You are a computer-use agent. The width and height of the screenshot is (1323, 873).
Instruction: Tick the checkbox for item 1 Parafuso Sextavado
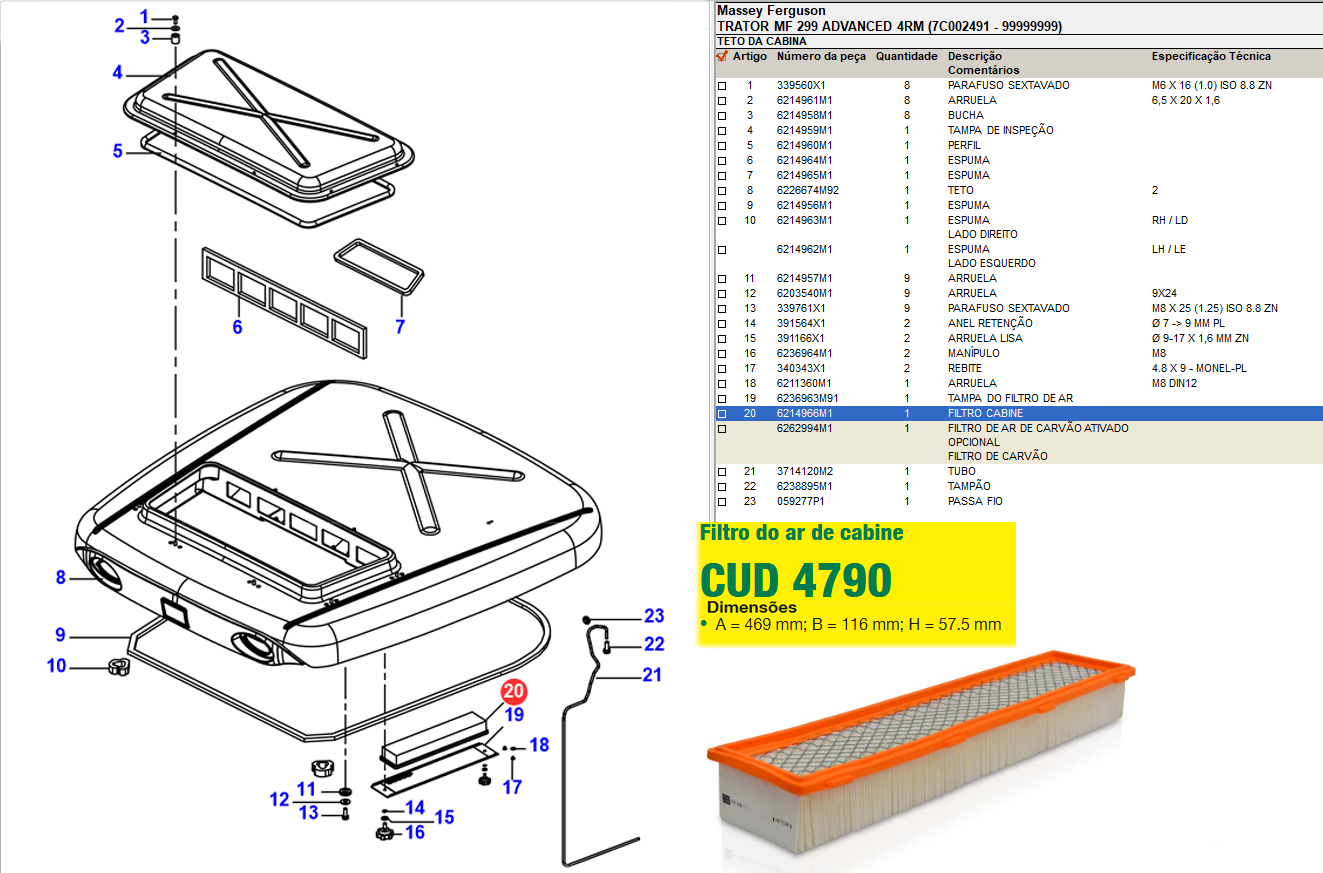point(722,86)
